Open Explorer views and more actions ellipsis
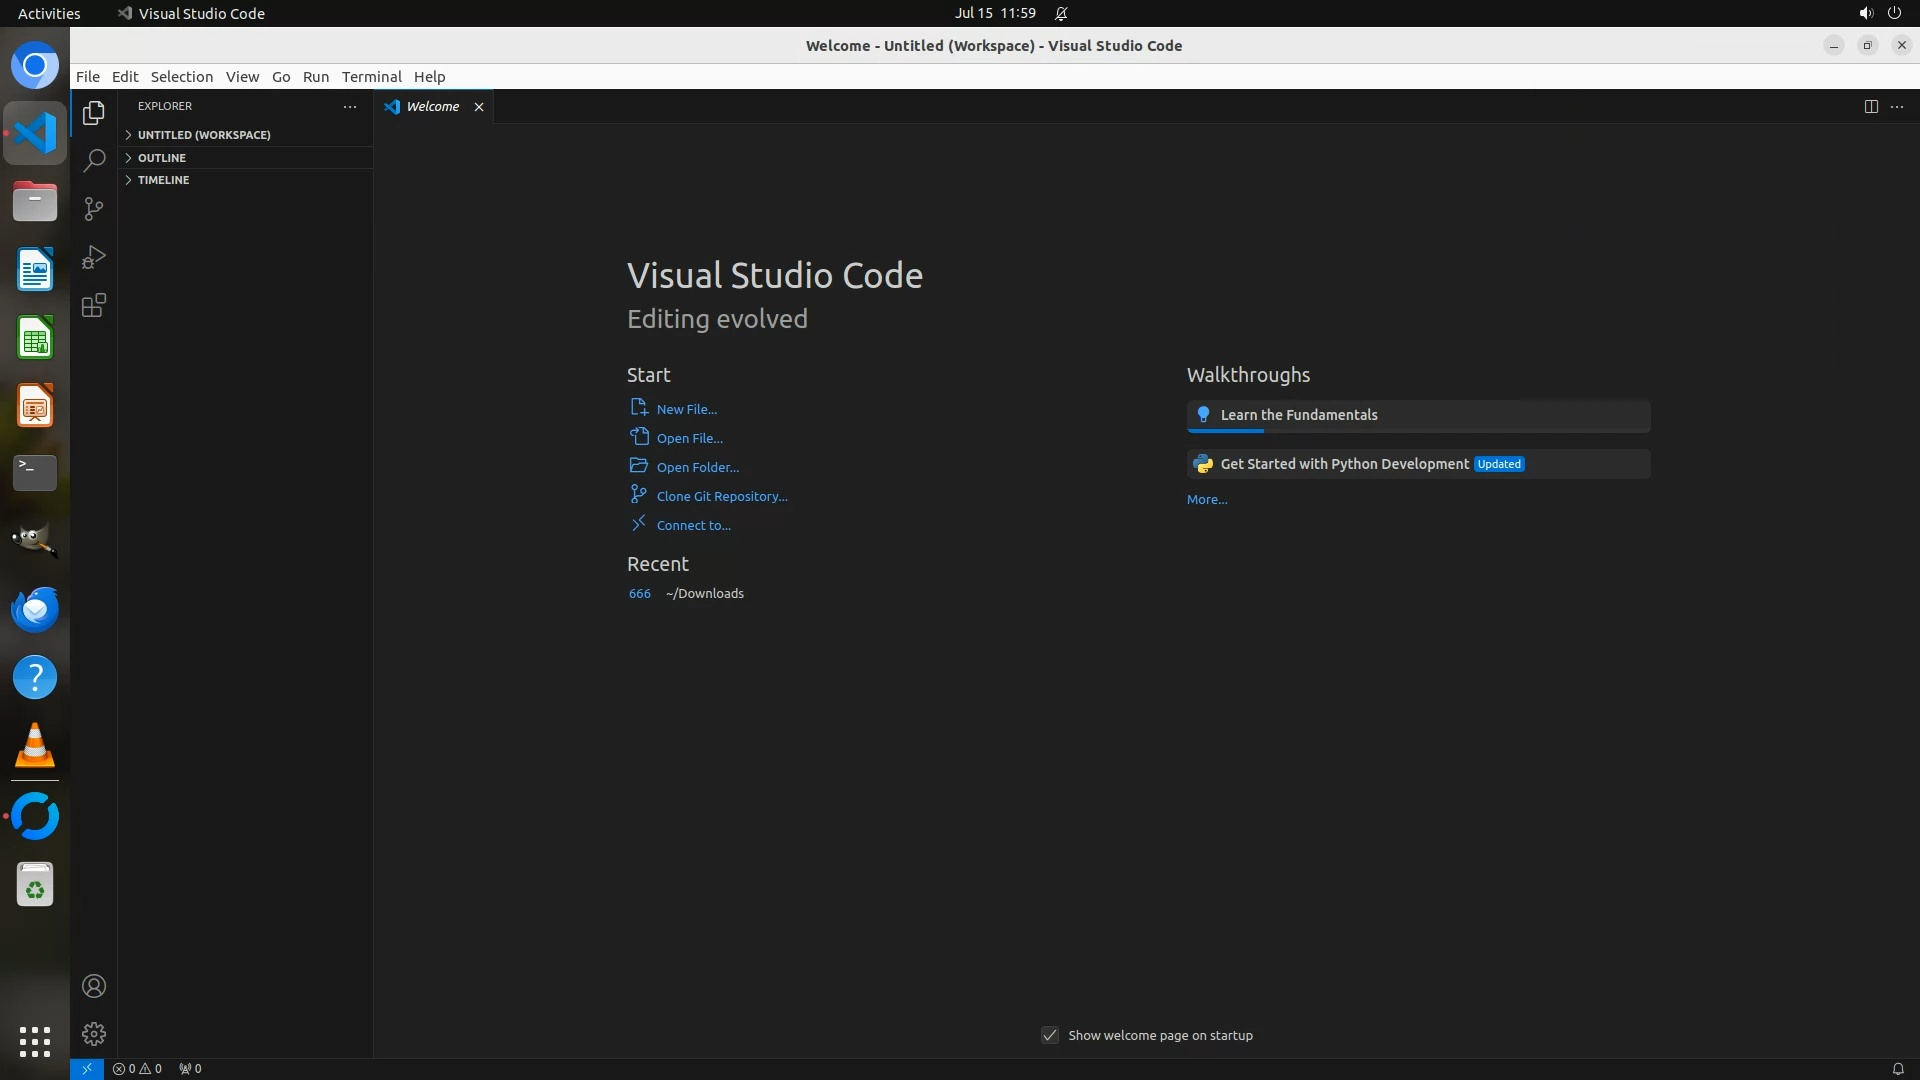Image resolution: width=1920 pixels, height=1080 pixels. (x=350, y=106)
